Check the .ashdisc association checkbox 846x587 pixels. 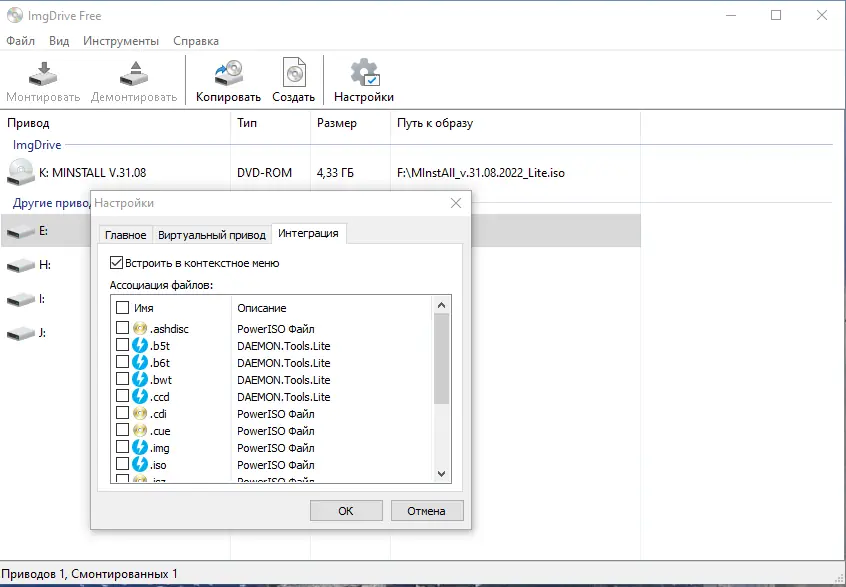[x=122, y=327]
